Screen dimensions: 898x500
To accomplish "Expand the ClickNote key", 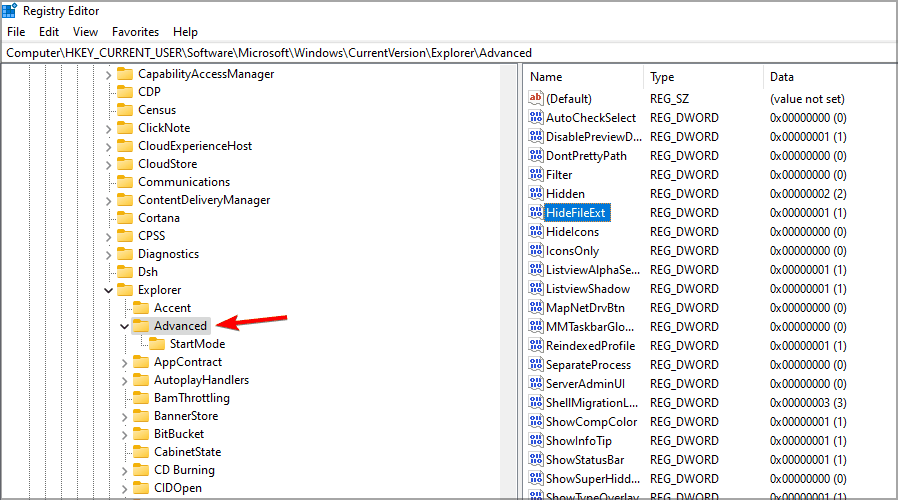I will [108, 129].
